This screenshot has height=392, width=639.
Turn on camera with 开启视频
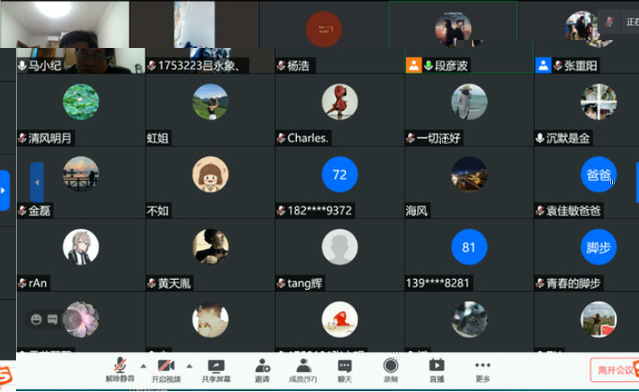tap(166, 370)
